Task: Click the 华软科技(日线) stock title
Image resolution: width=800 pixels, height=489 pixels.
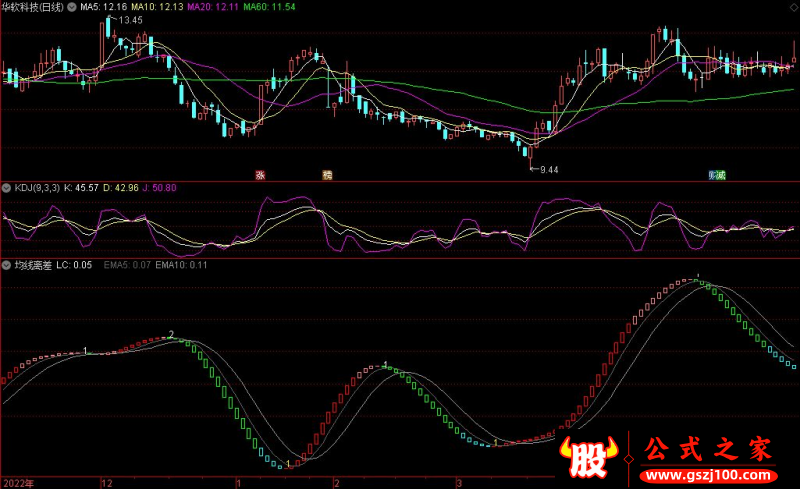Action: click(33, 7)
